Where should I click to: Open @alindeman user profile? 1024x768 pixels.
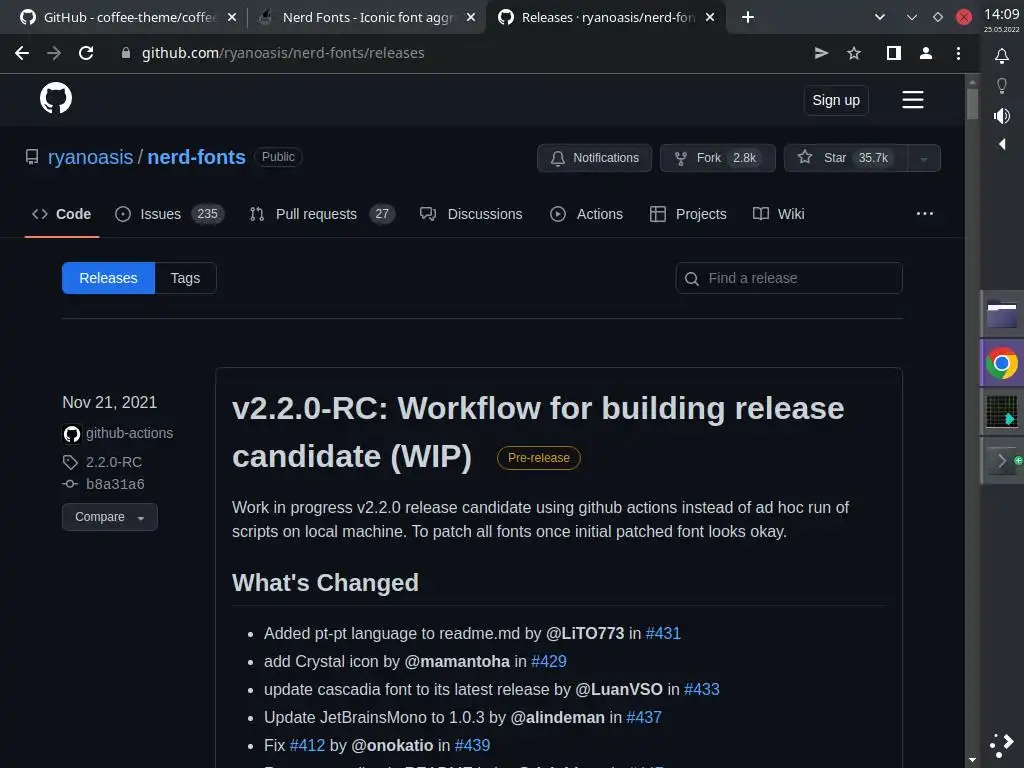pos(557,718)
